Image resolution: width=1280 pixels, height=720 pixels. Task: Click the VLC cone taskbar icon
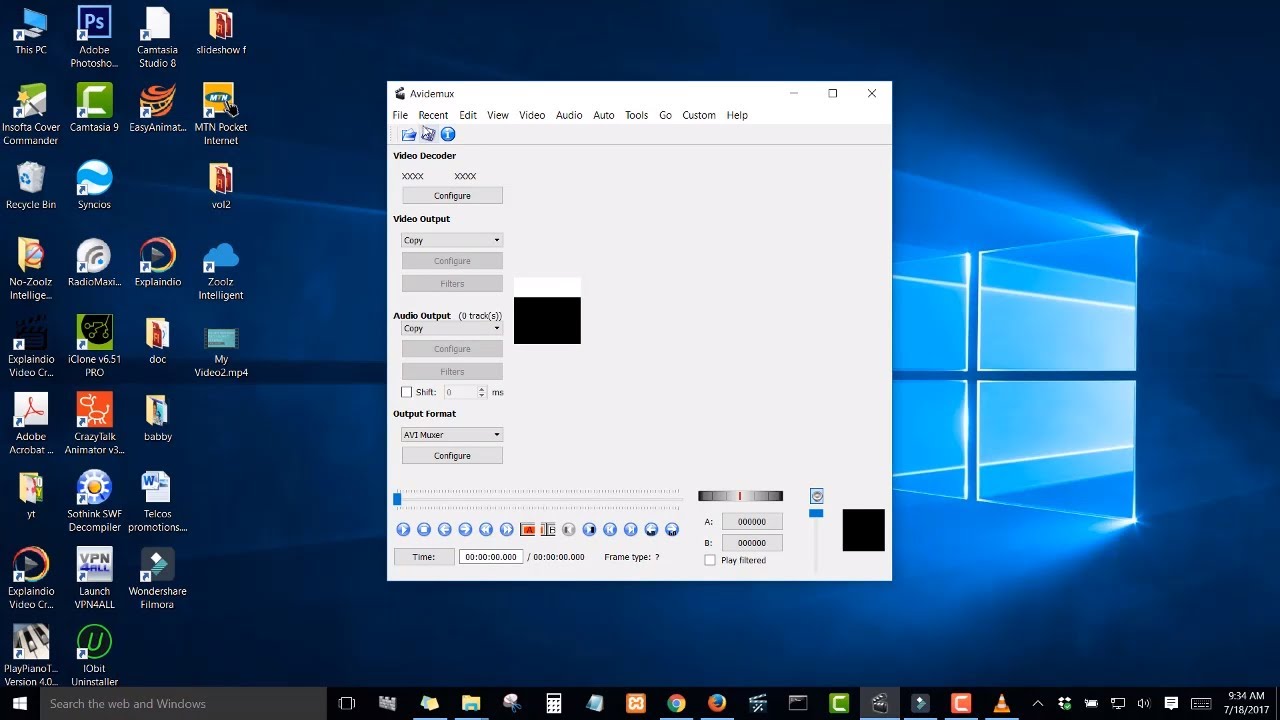[x=1002, y=704]
